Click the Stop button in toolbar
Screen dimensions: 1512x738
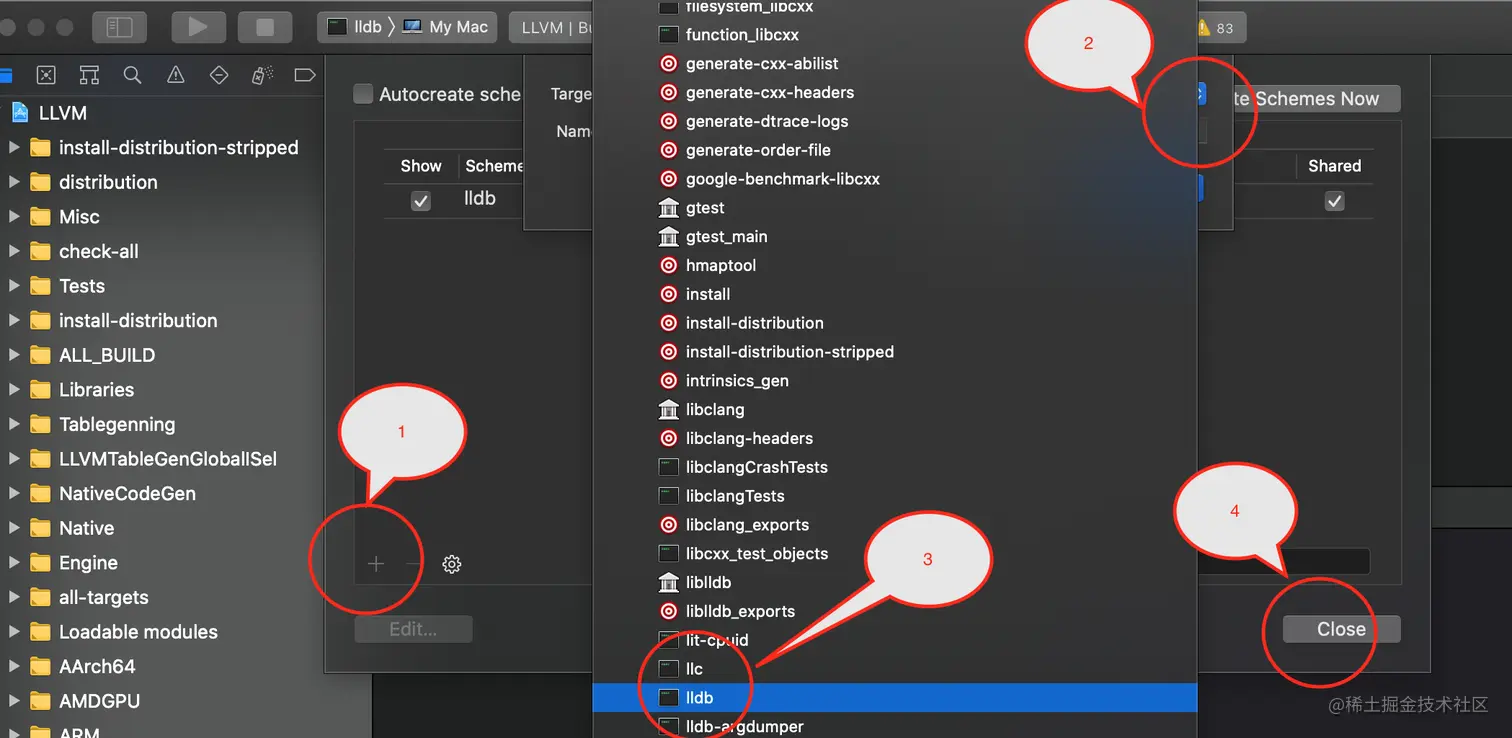265,27
